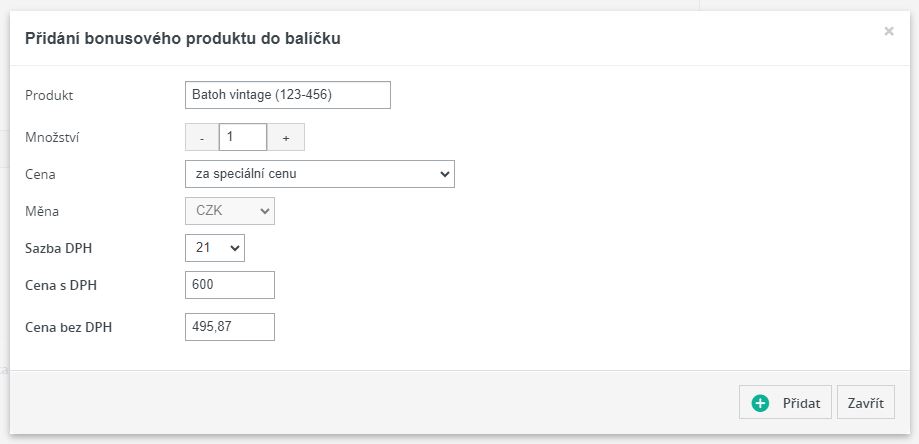Click the 'Měna' label

pyautogui.click(x=42, y=211)
